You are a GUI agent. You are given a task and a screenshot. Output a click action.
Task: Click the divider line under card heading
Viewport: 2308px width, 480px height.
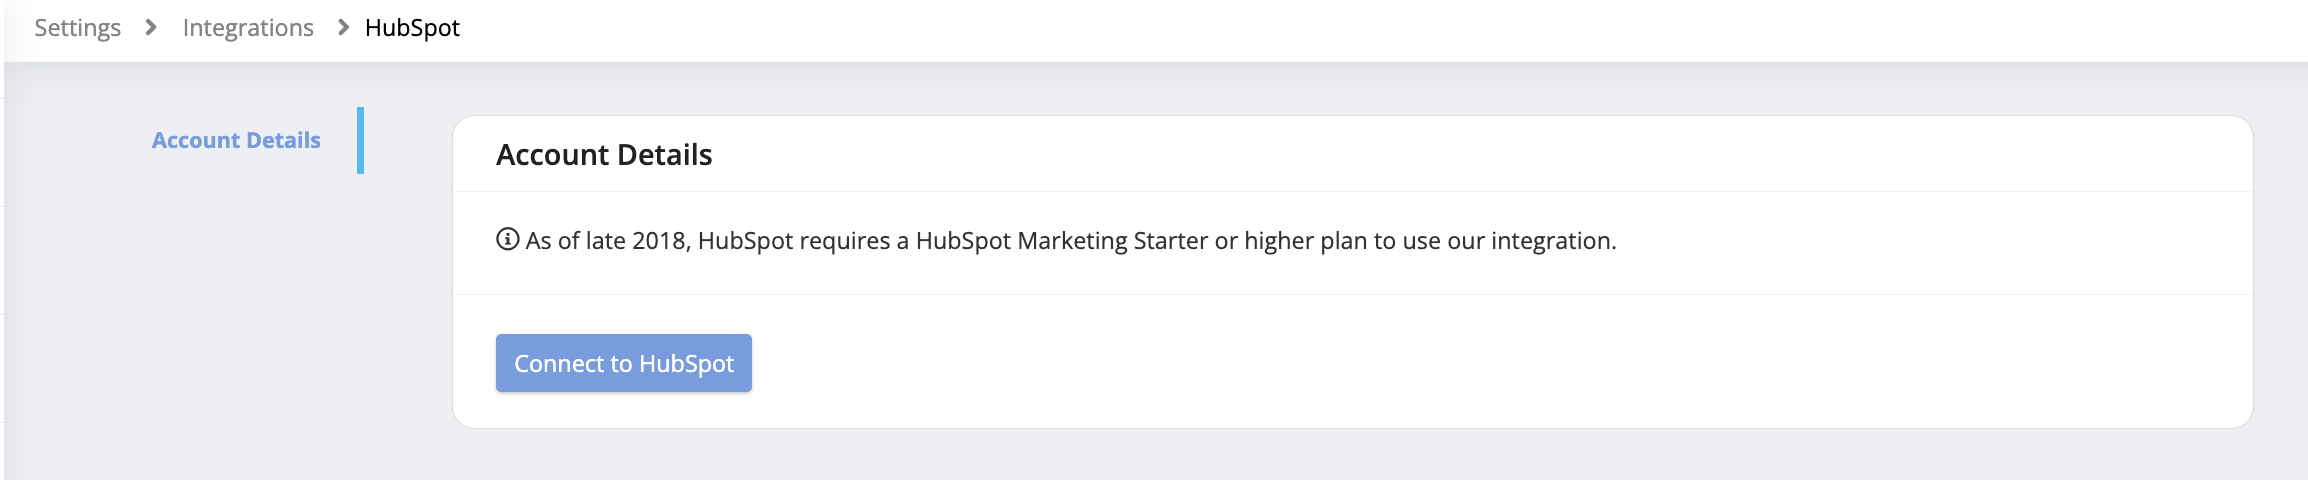click(1352, 191)
